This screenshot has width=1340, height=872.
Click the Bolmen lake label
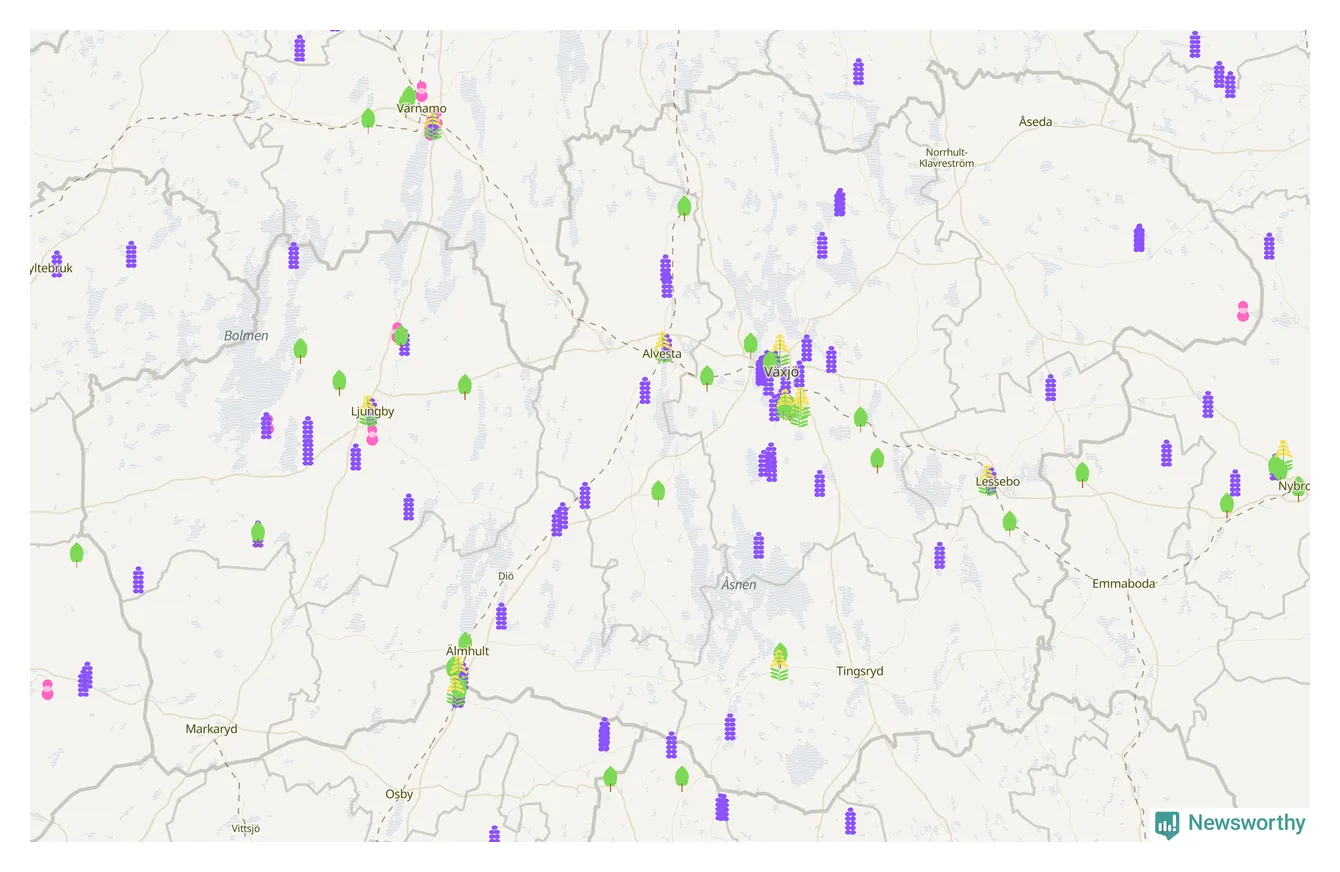[246, 336]
